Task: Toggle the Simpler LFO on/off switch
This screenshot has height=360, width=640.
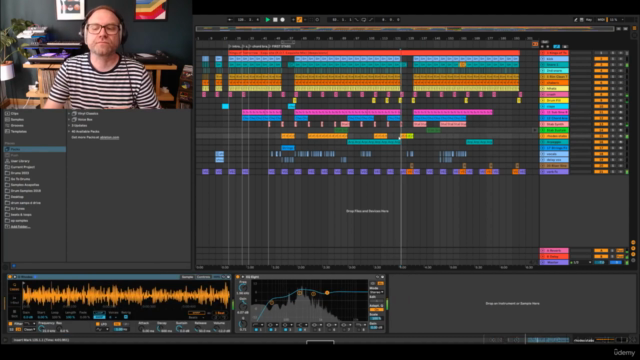Action: 98,323
